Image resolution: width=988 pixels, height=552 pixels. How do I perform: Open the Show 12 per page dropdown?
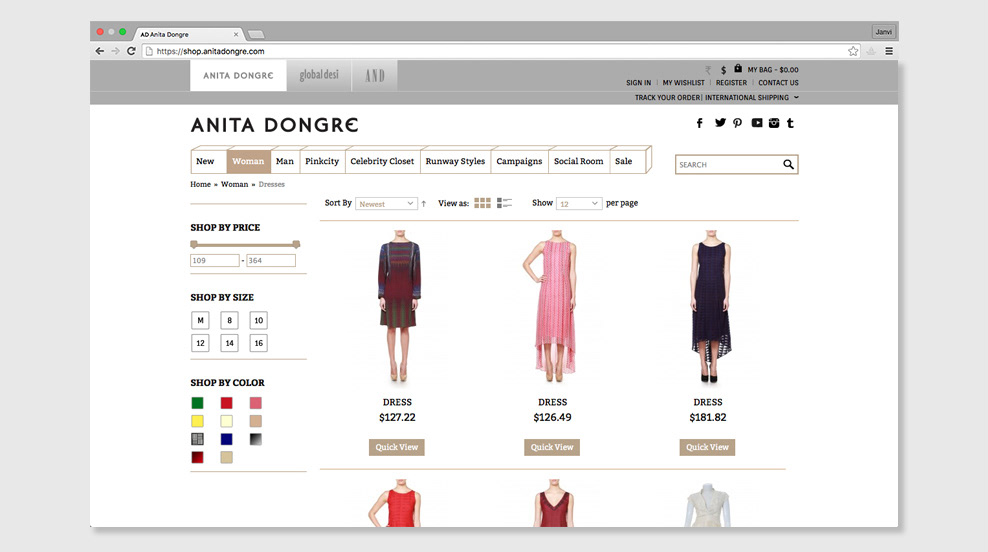(x=578, y=204)
